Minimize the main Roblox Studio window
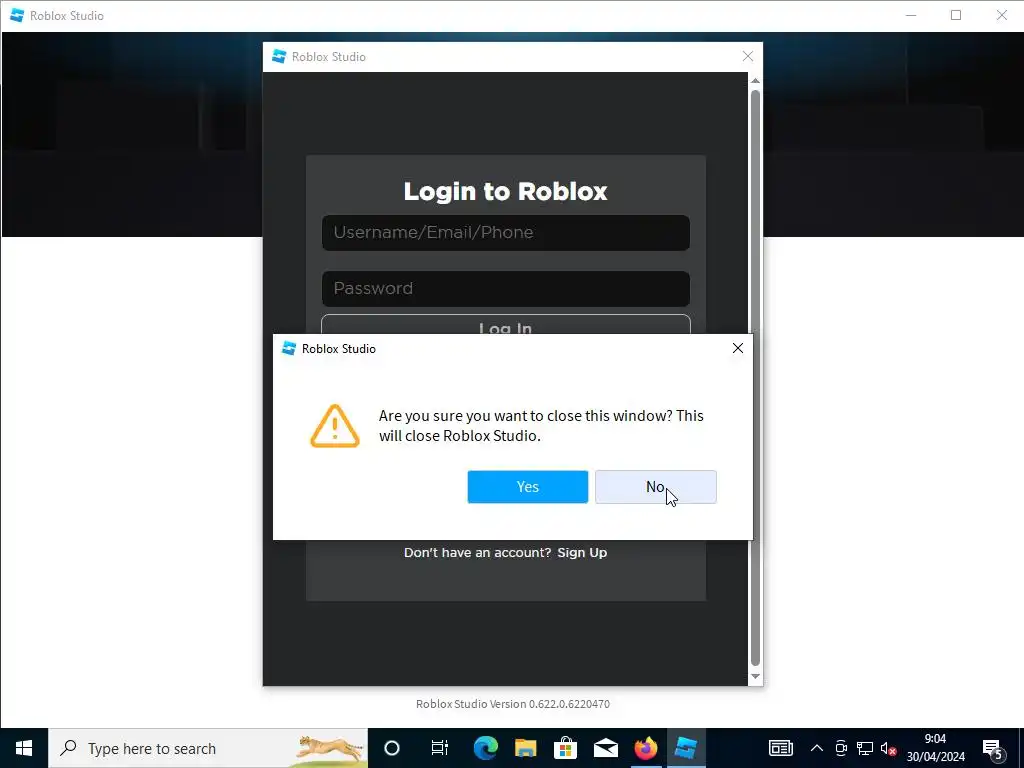 click(911, 15)
